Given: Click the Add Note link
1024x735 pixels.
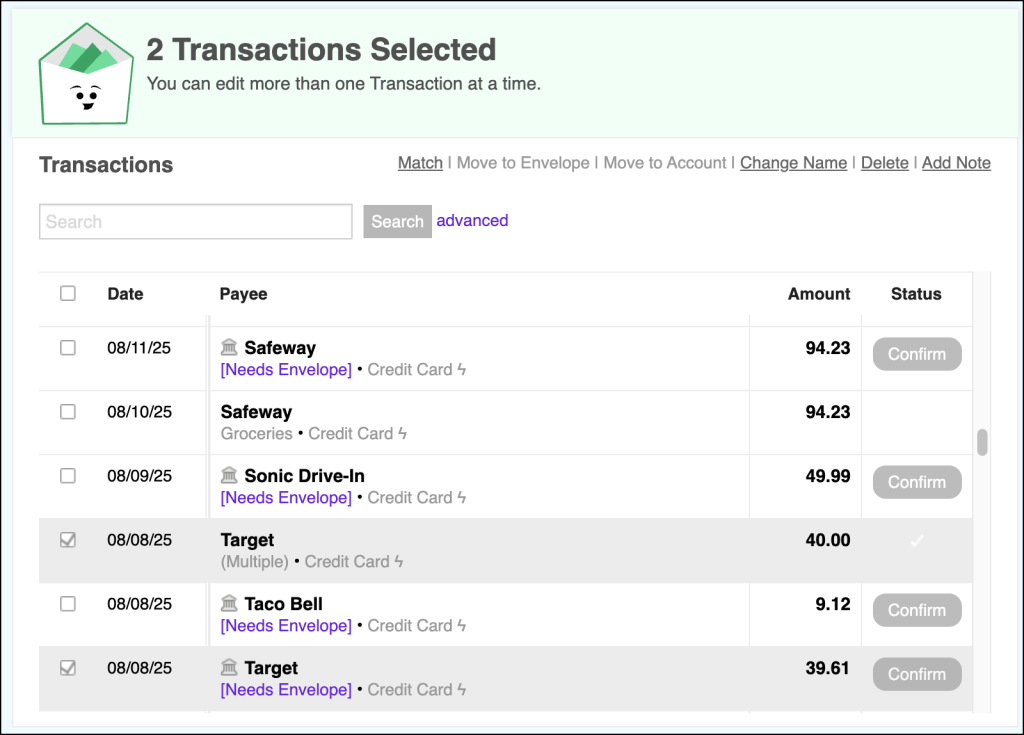Looking at the screenshot, I should (956, 163).
